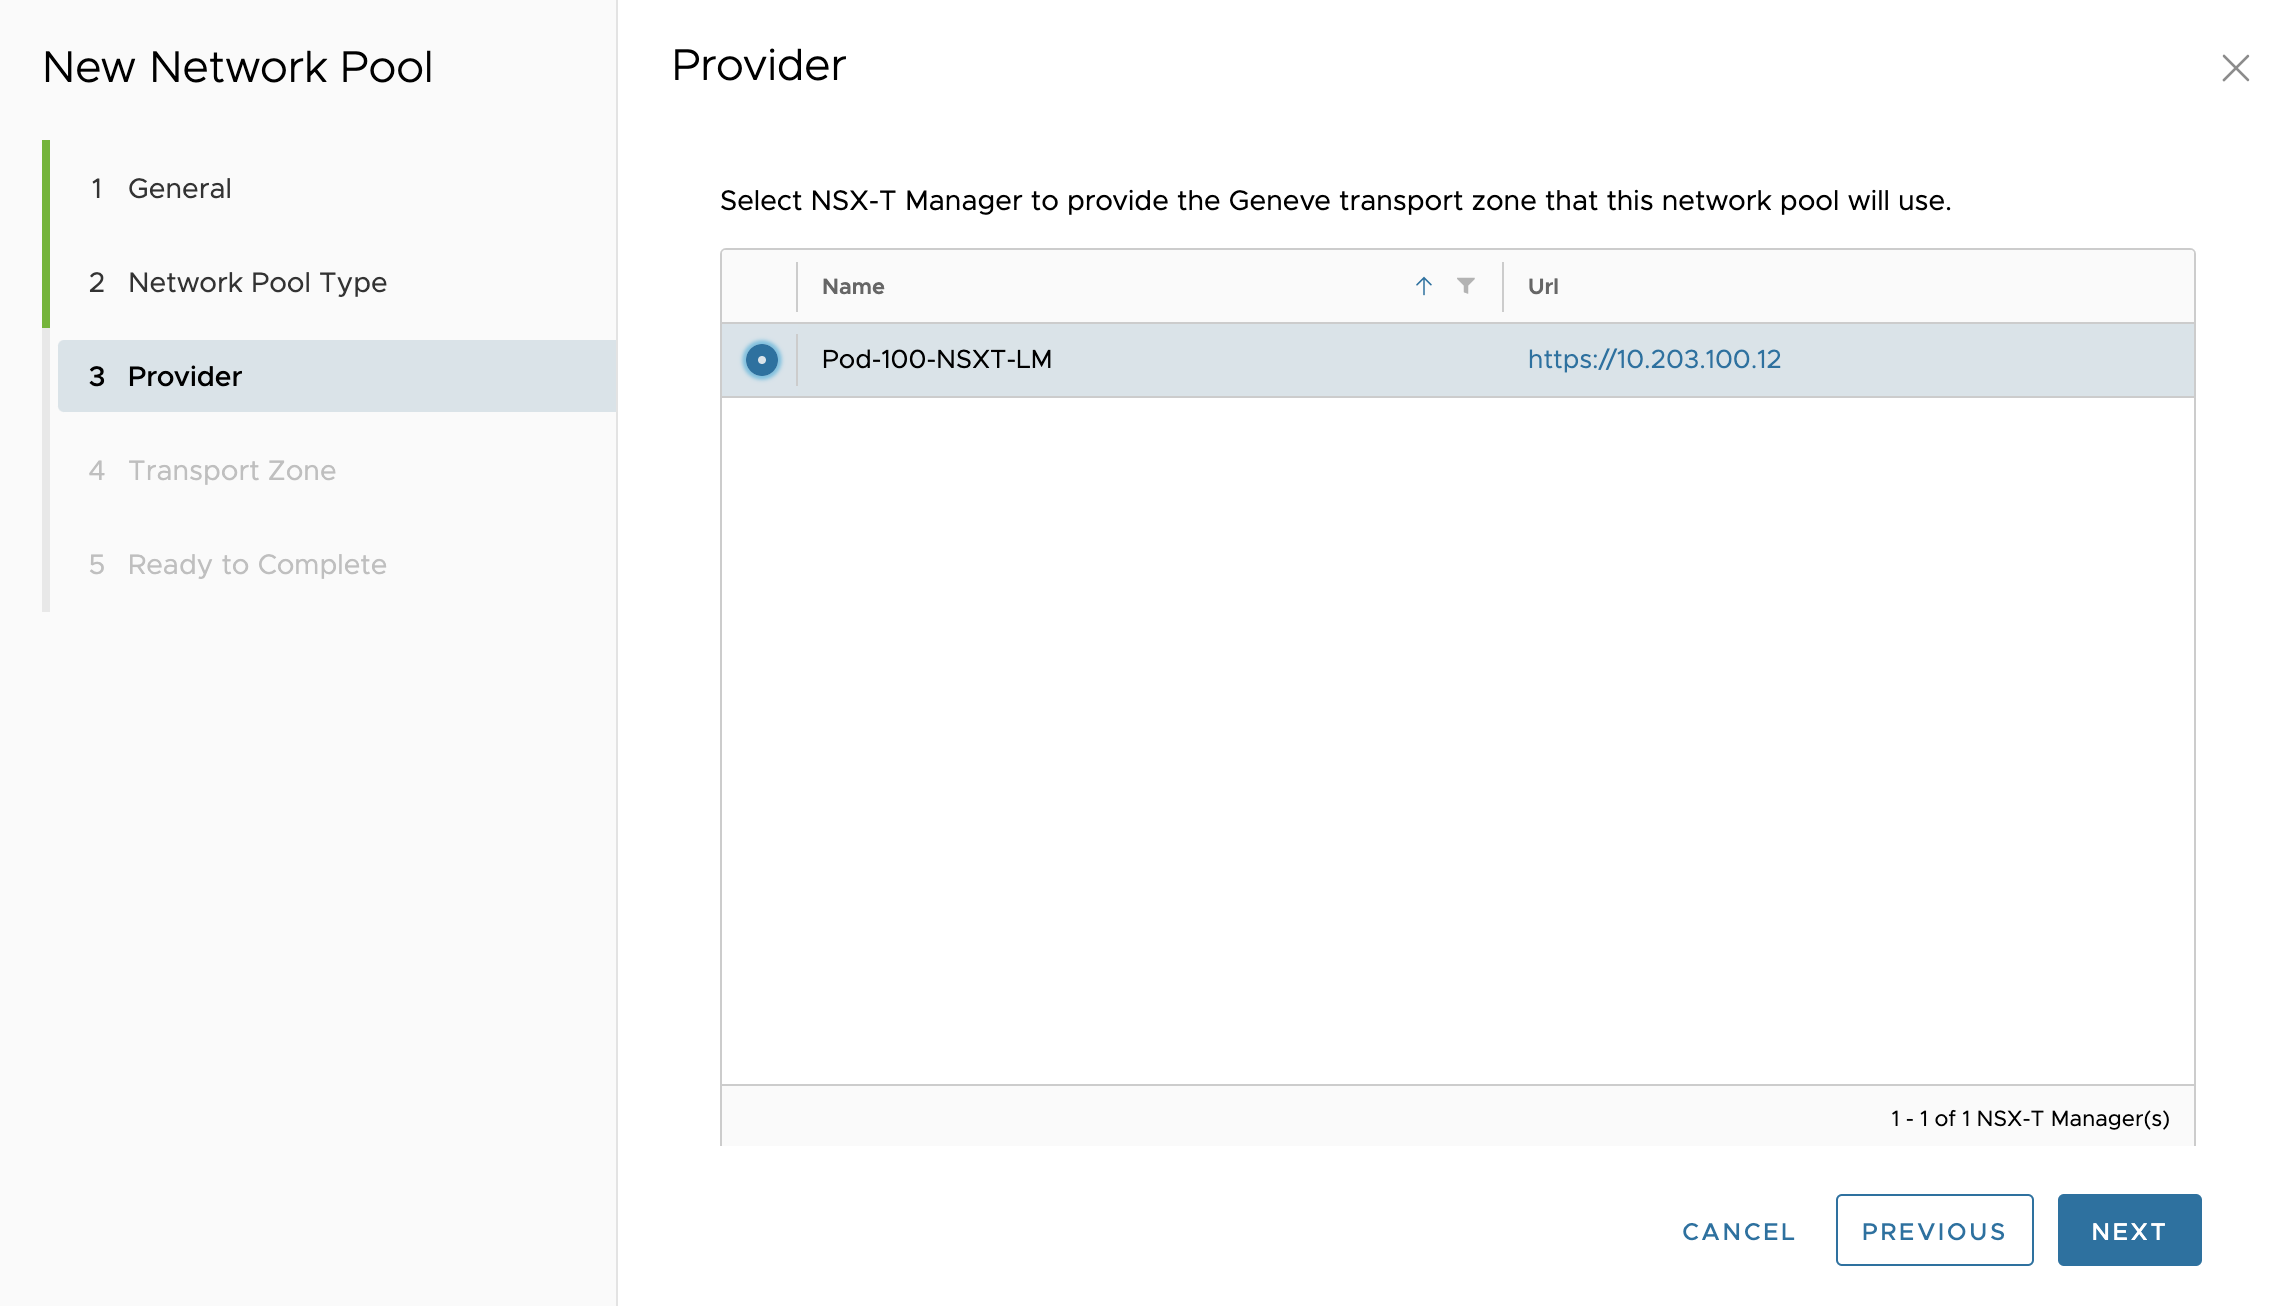Click the Pod-100-NSXT-LM name cell
Screen dimensions: 2288x1306
pos(936,360)
